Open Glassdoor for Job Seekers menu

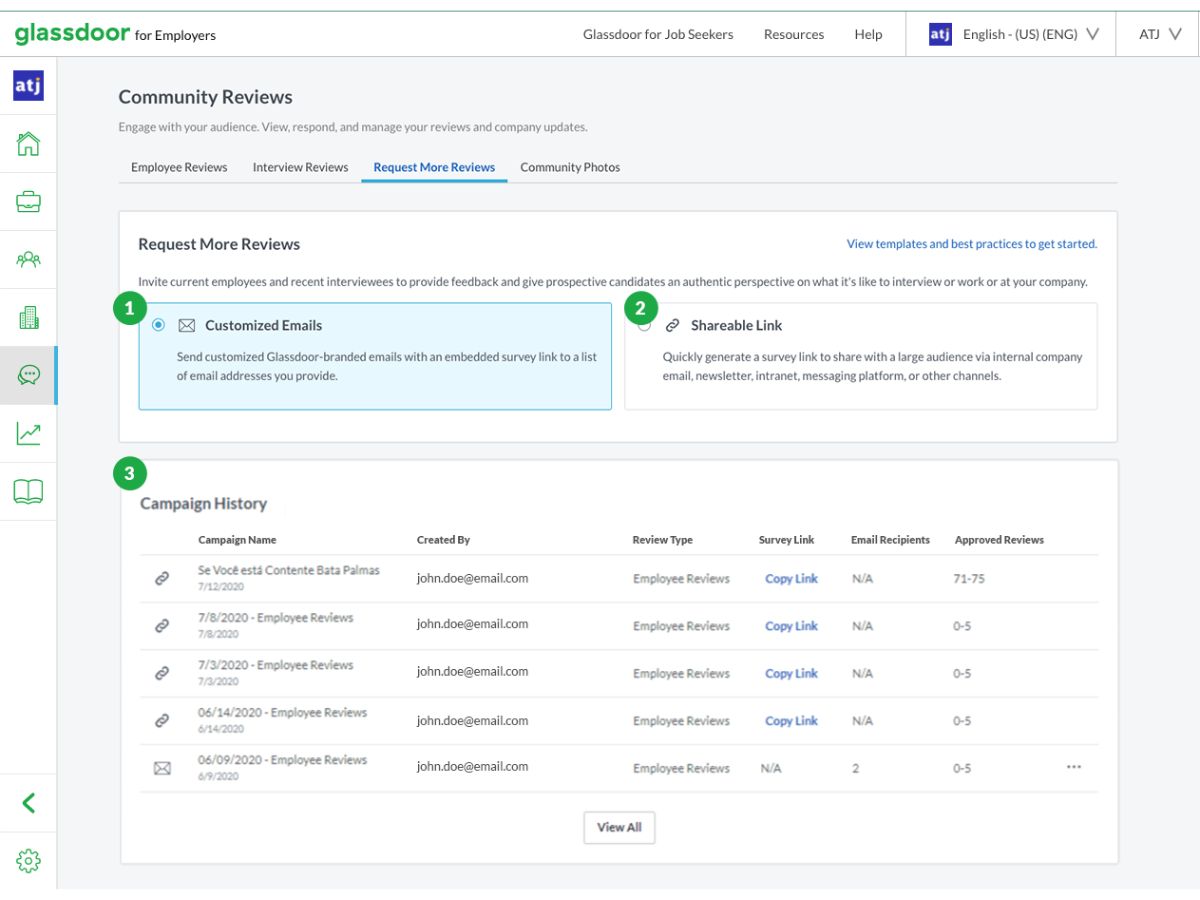(x=658, y=34)
